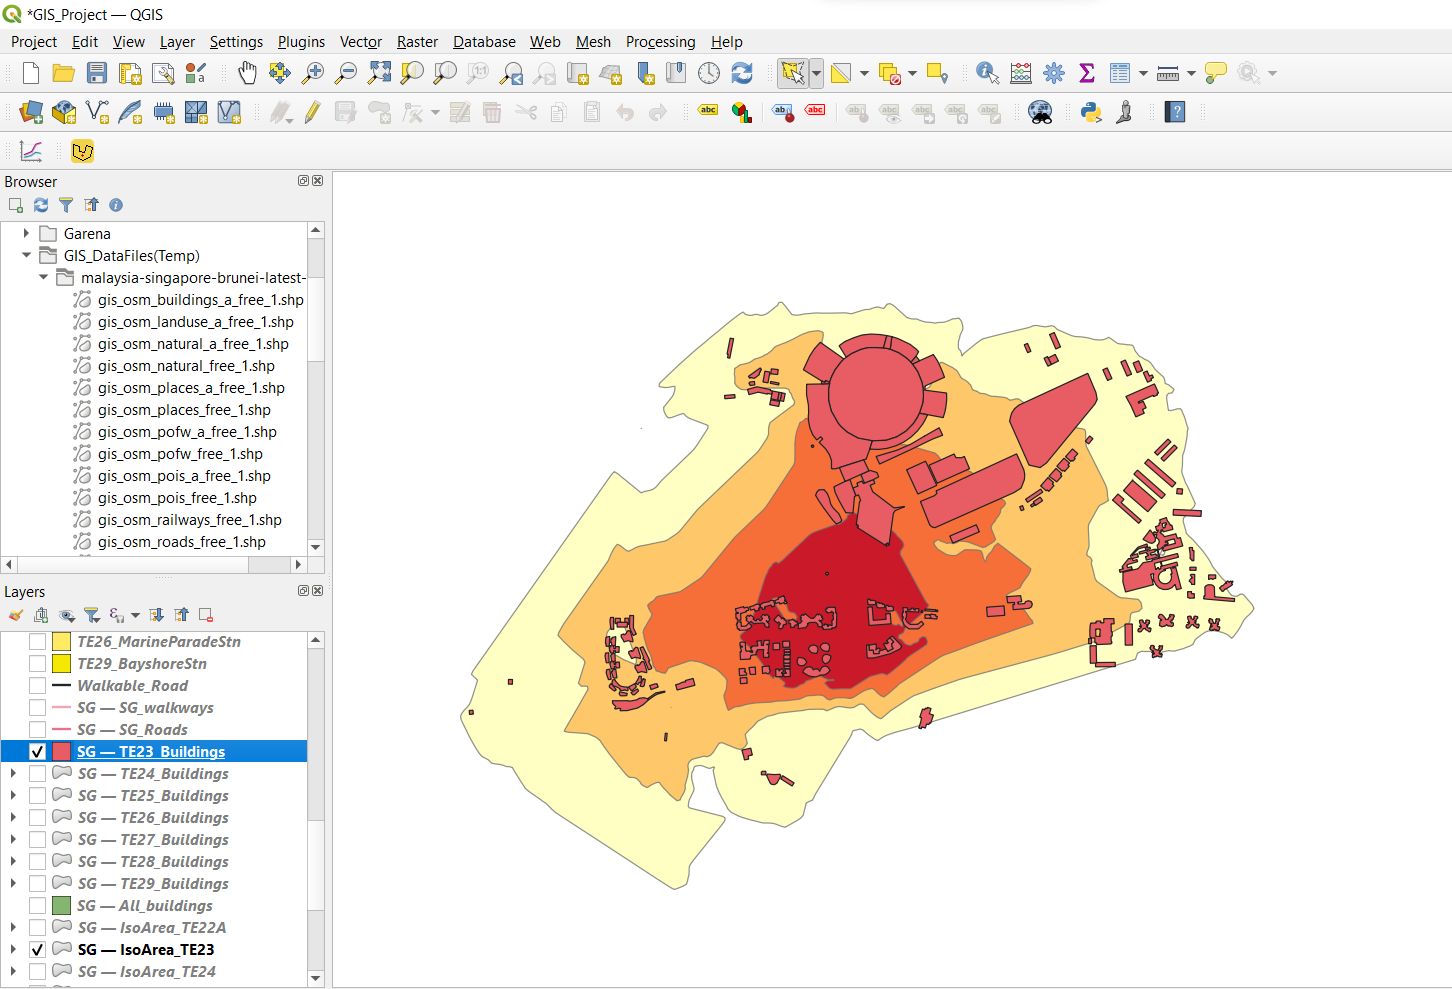Click the Zoom Full extent icon
This screenshot has height=989, width=1452.
379,73
